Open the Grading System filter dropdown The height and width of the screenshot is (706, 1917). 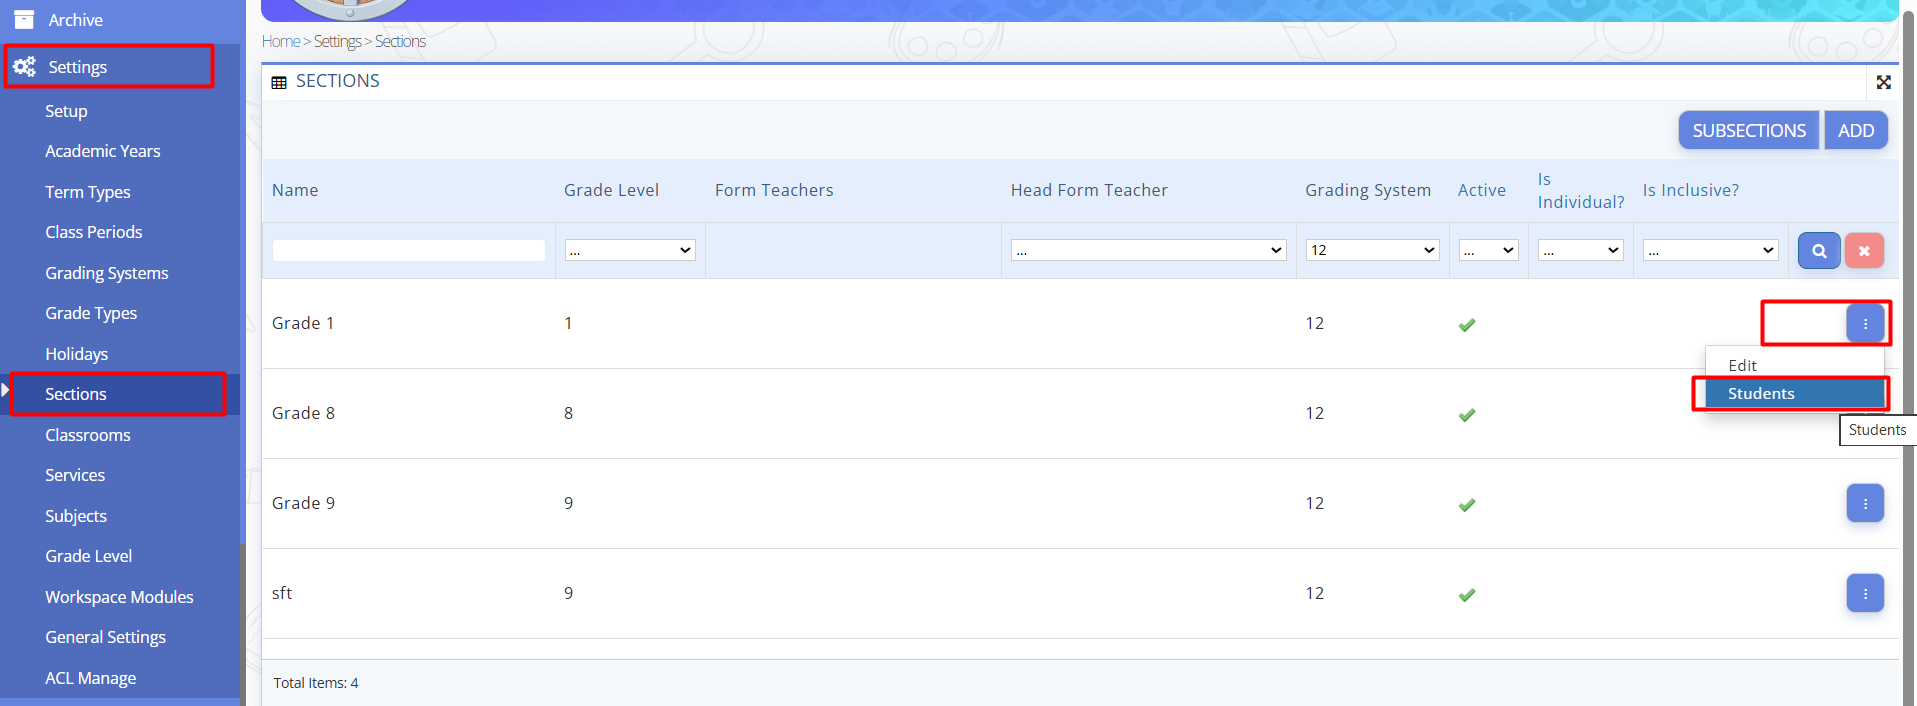[1372, 250]
